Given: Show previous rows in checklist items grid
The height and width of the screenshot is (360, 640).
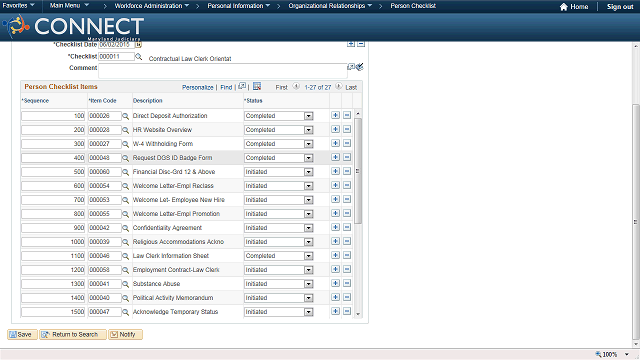Looking at the screenshot, I should (296, 87).
